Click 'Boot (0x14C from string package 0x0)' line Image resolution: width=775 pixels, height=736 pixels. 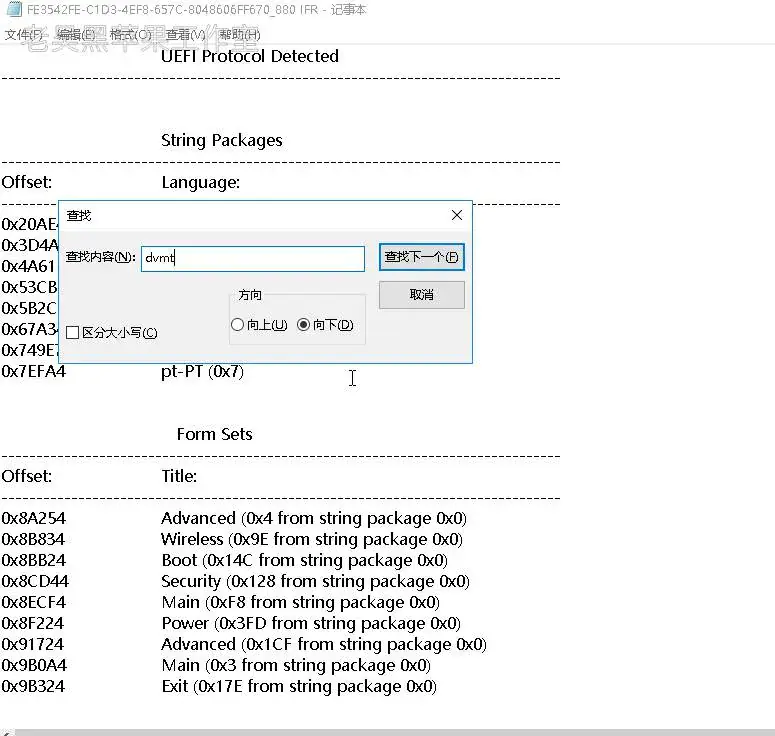(x=304, y=560)
